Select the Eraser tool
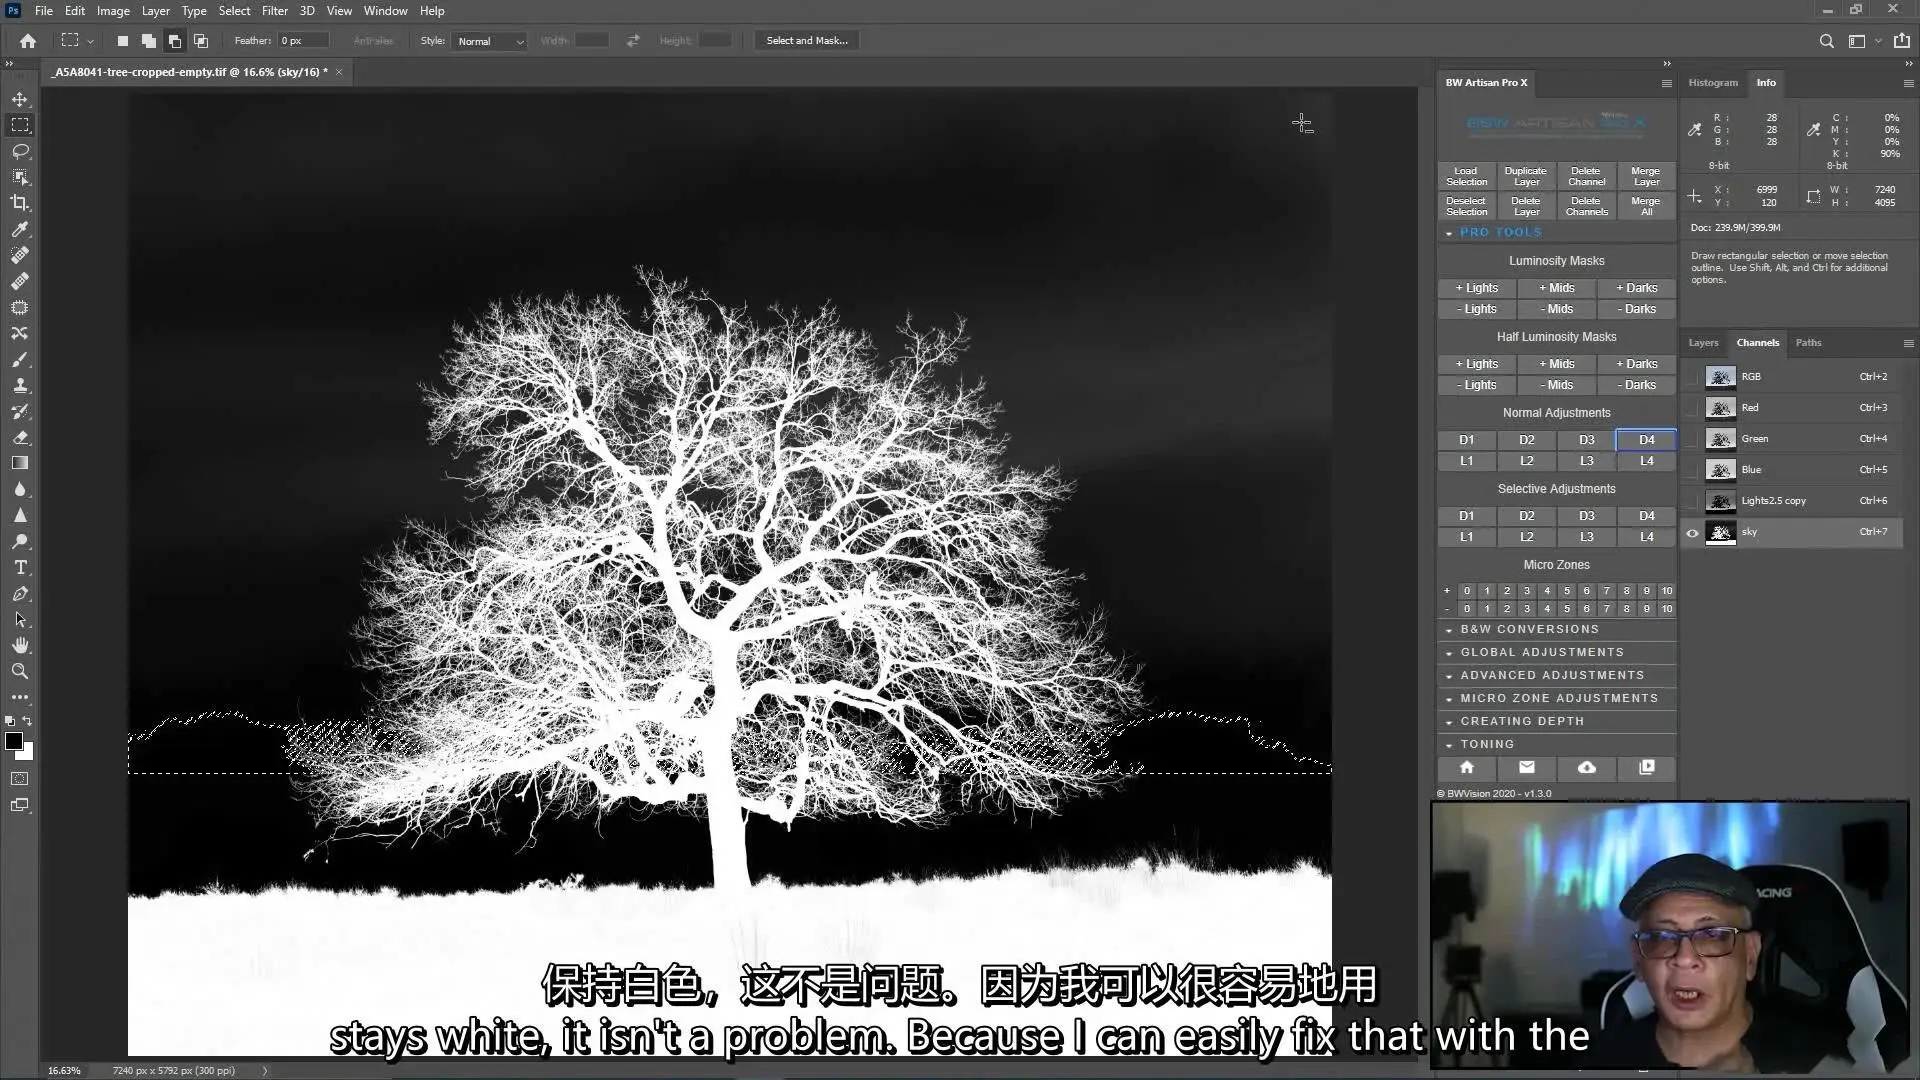Screen dimensions: 1920x1080 [x=20, y=437]
